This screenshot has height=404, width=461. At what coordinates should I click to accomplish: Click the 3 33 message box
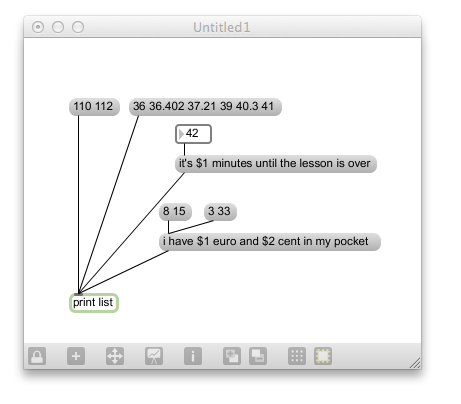point(220,212)
